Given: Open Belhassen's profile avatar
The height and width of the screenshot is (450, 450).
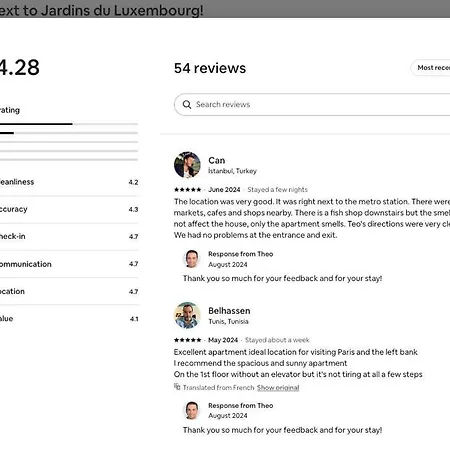Looking at the screenshot, I should click(187, 315).
